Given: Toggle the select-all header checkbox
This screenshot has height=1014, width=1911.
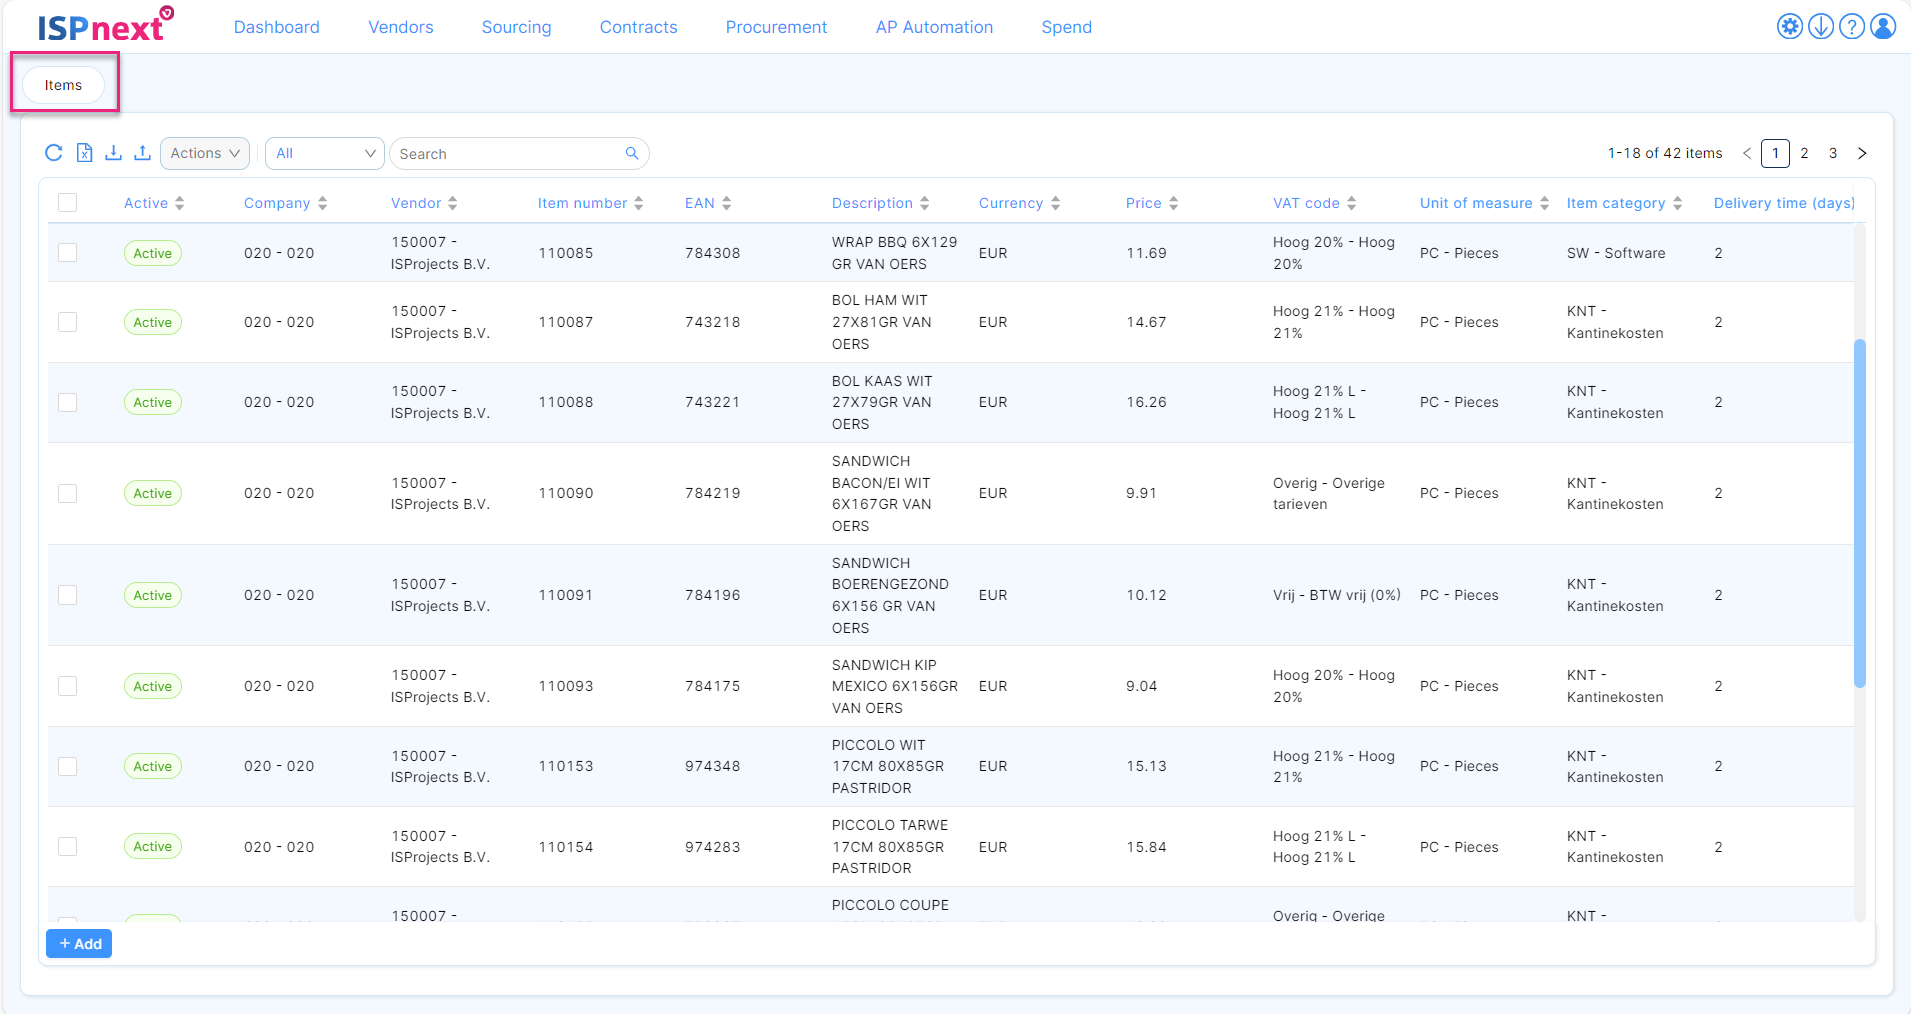Looking at the screenshot, I should [x=68, y=203].
